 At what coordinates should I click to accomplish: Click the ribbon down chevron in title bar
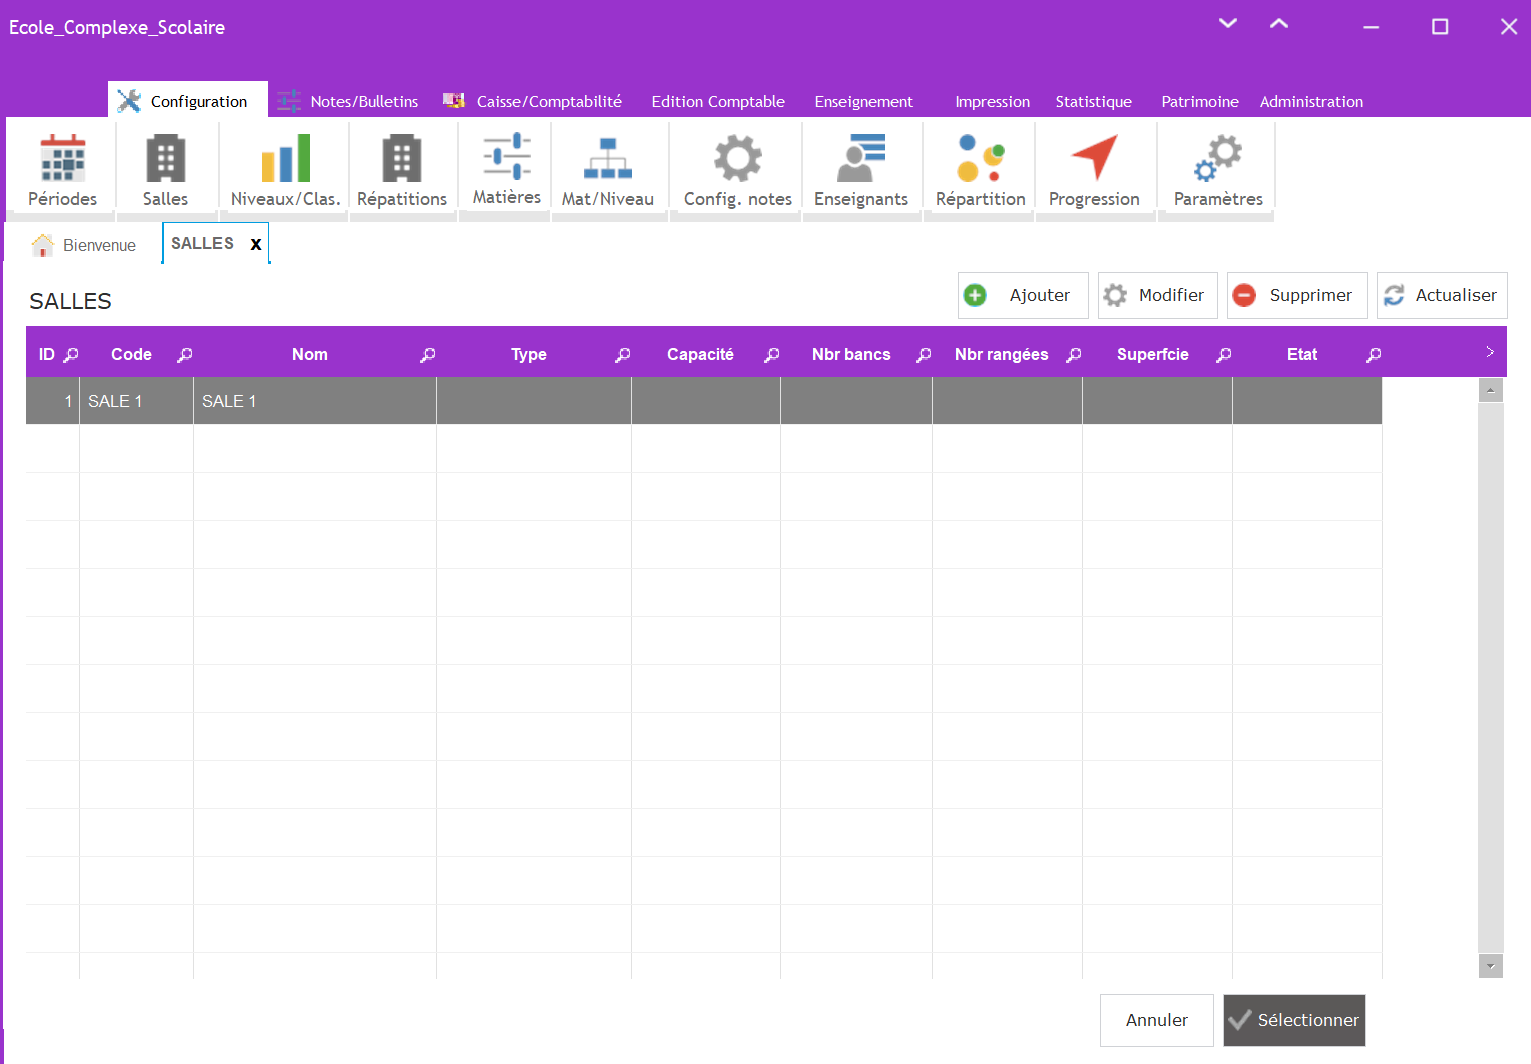pos(1228,24)
